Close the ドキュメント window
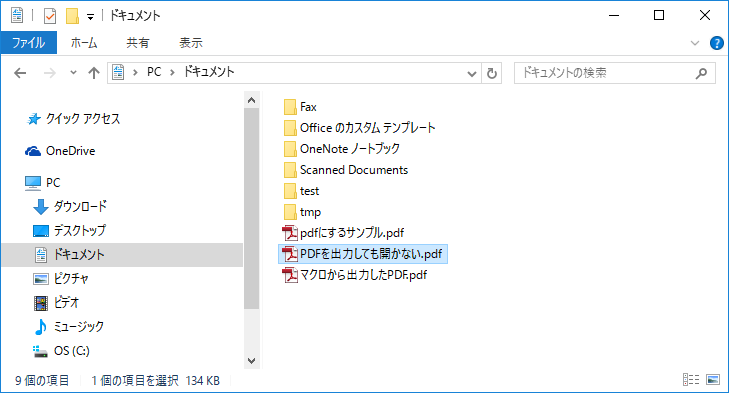The width and height of the screenshot is (729, 393). 704,15
